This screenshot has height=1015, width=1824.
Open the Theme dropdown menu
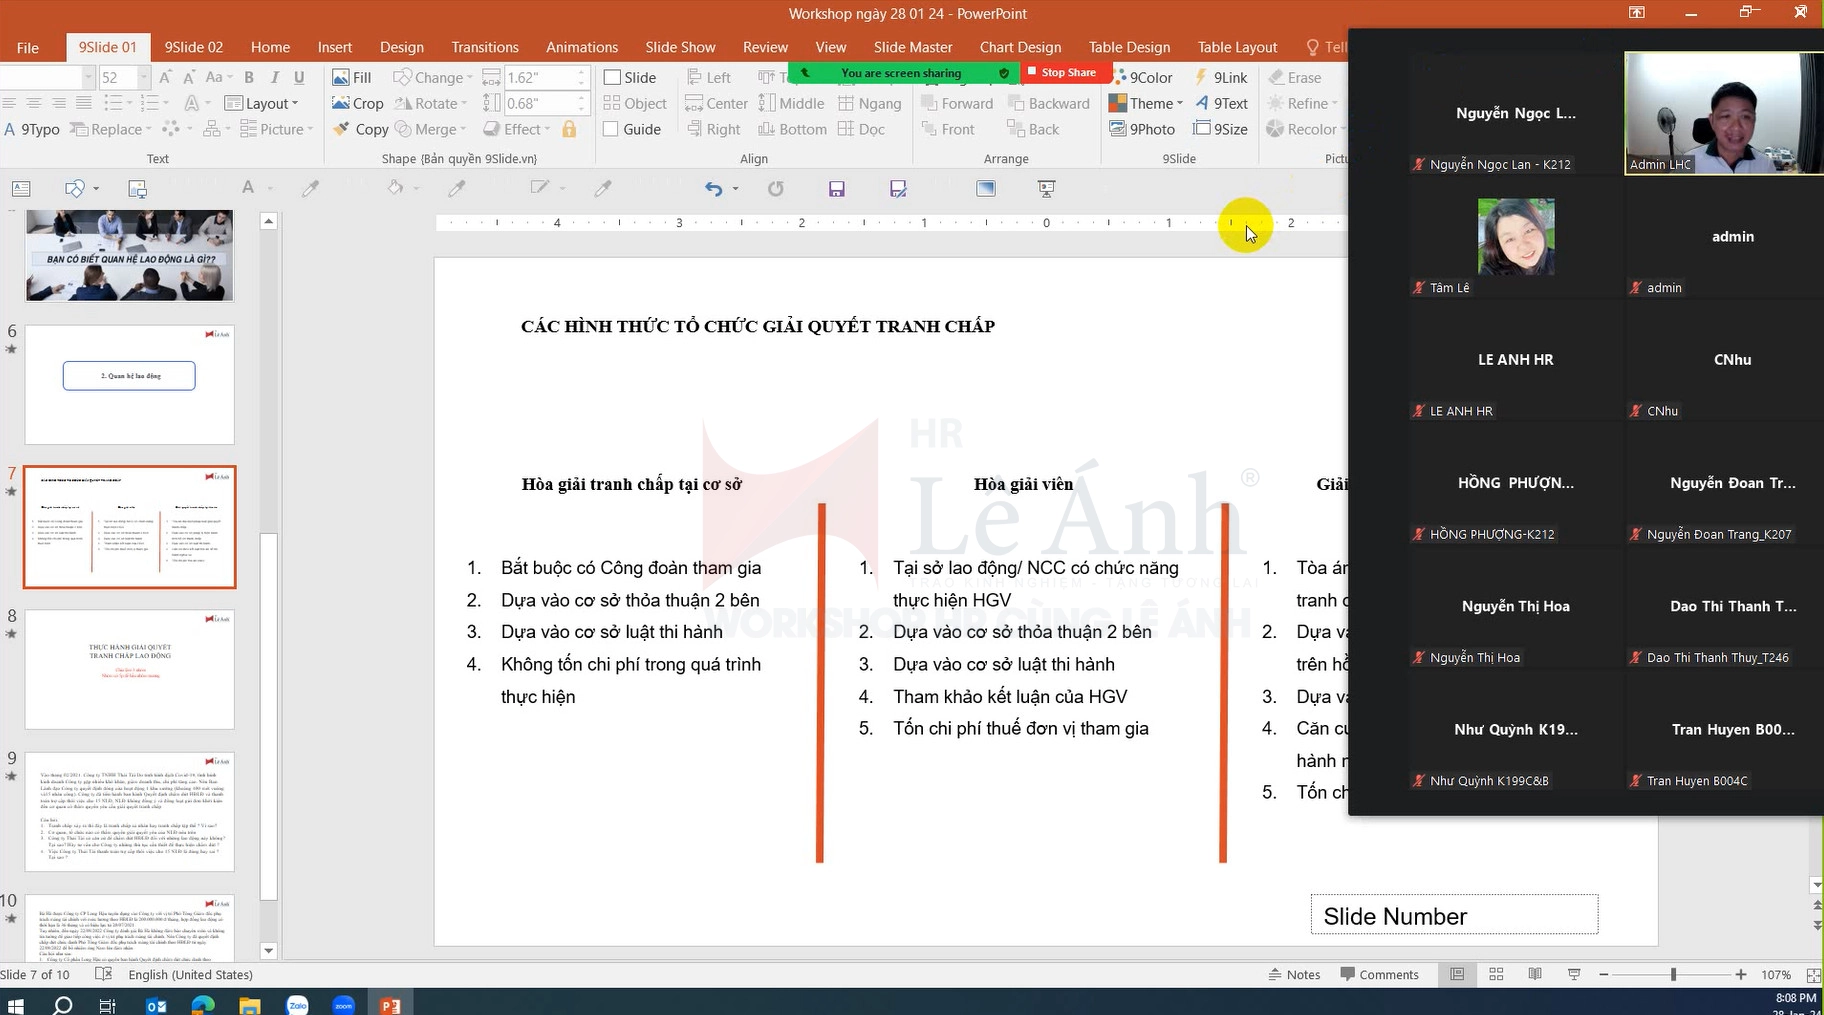(1146, 103)
